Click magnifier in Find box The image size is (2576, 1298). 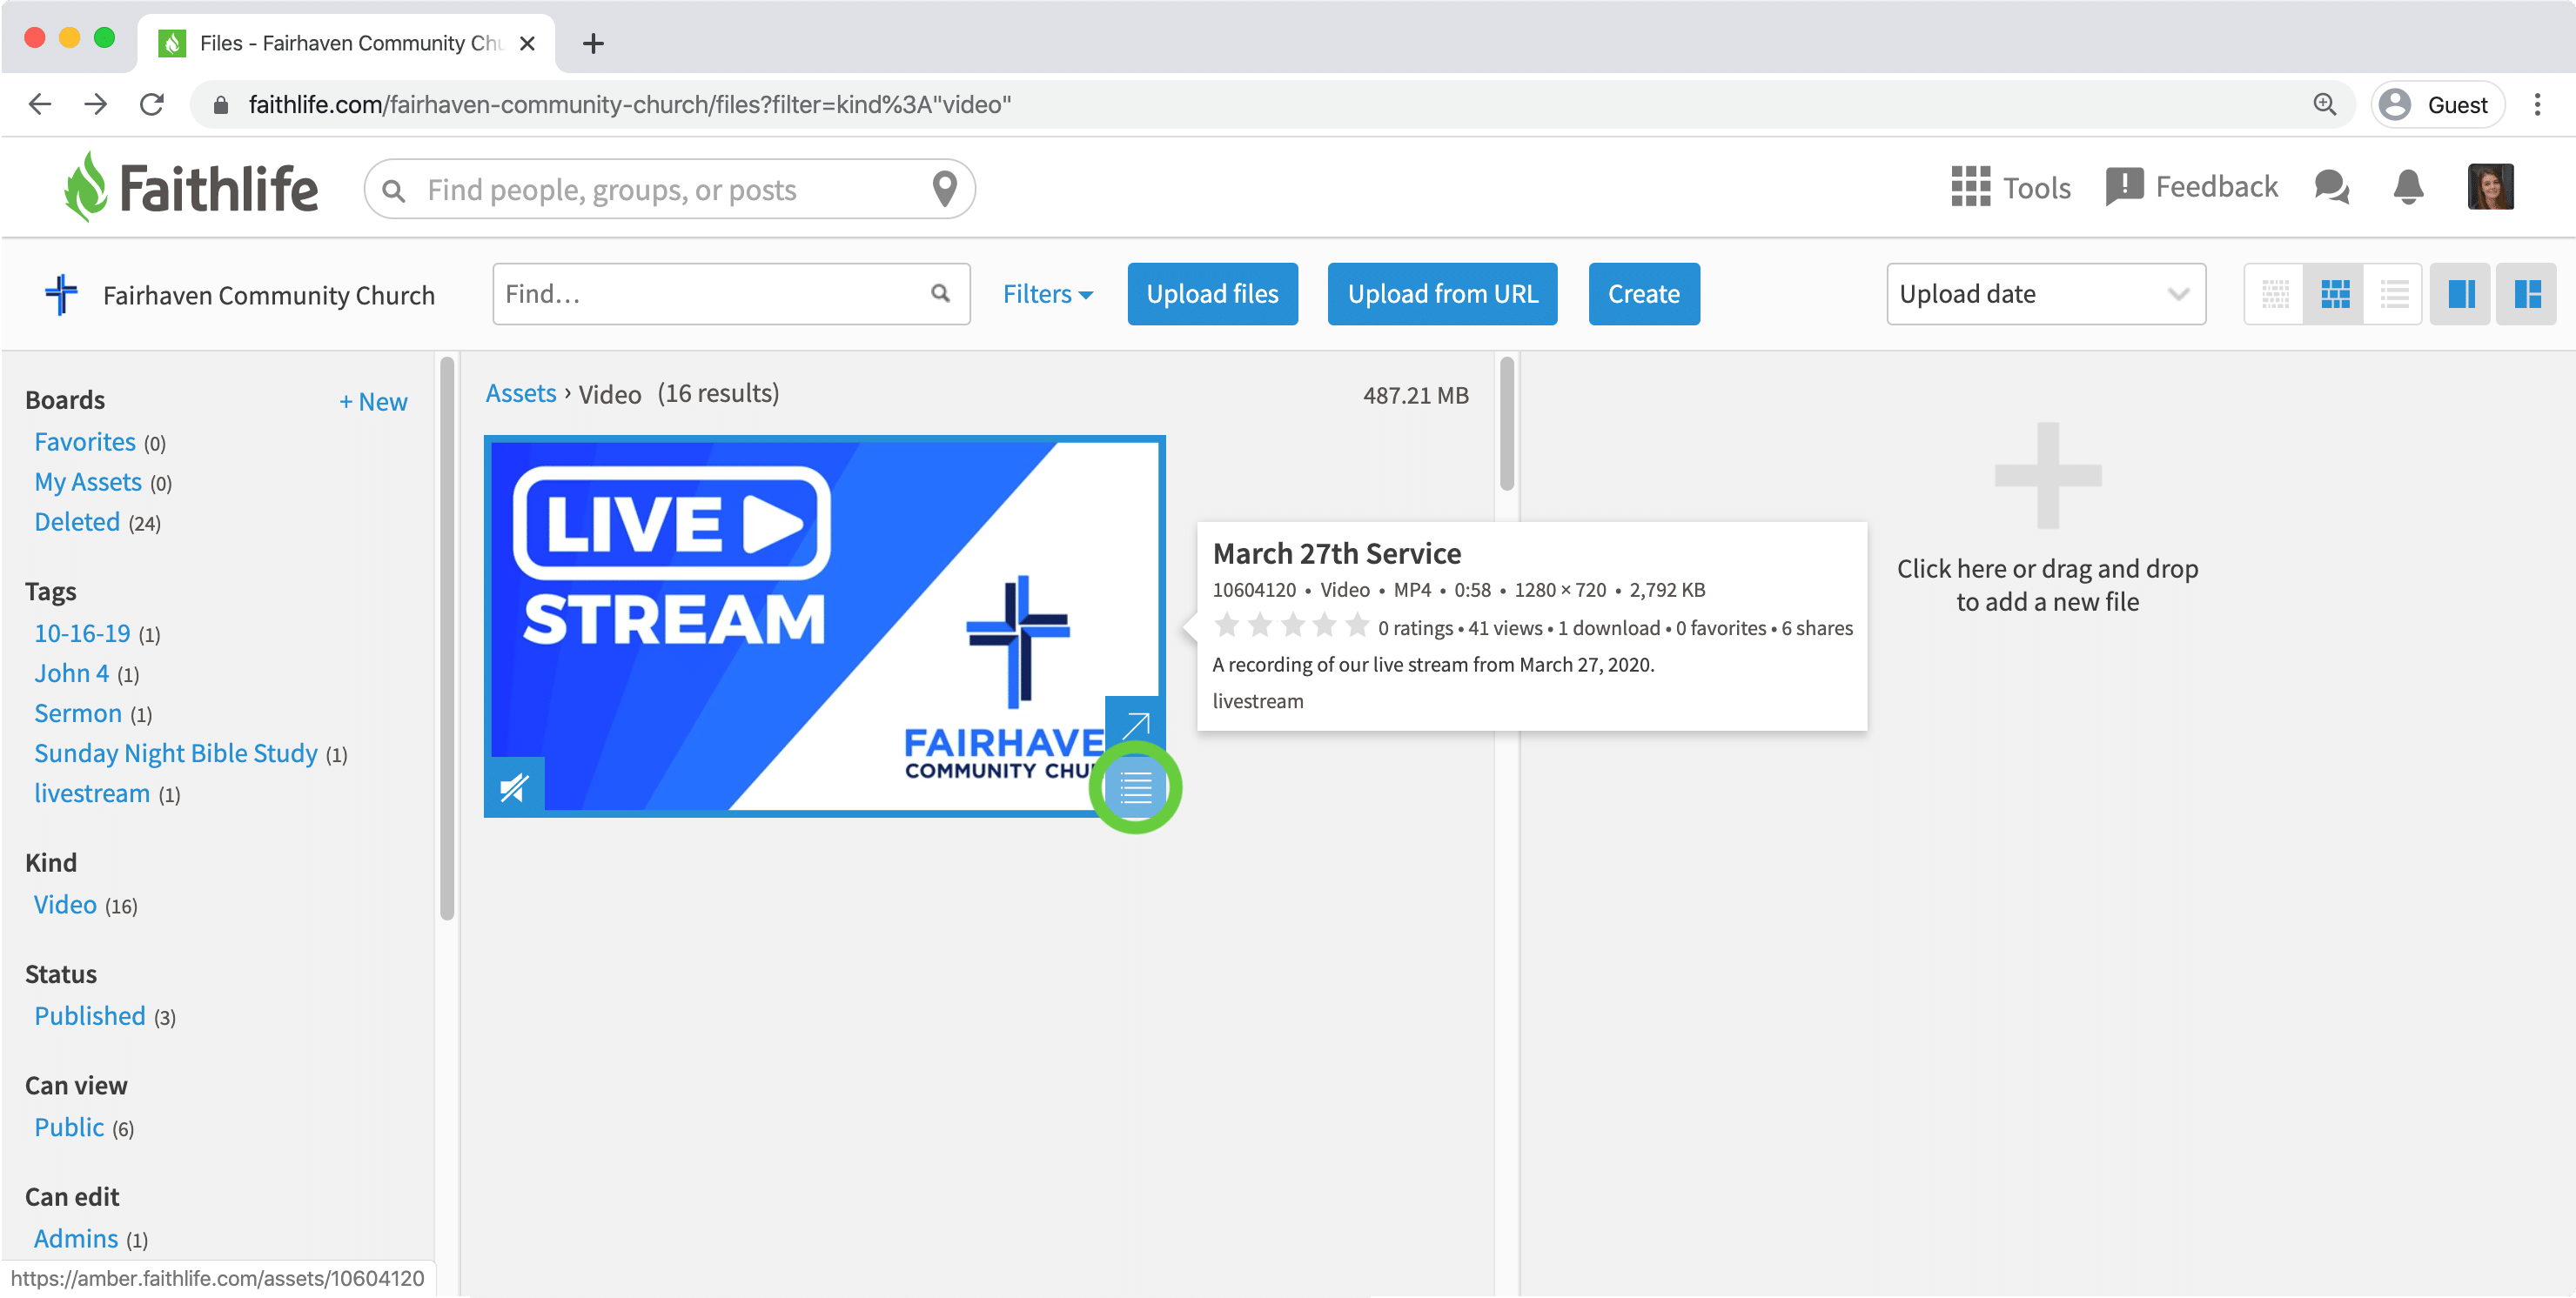(940, 293)
